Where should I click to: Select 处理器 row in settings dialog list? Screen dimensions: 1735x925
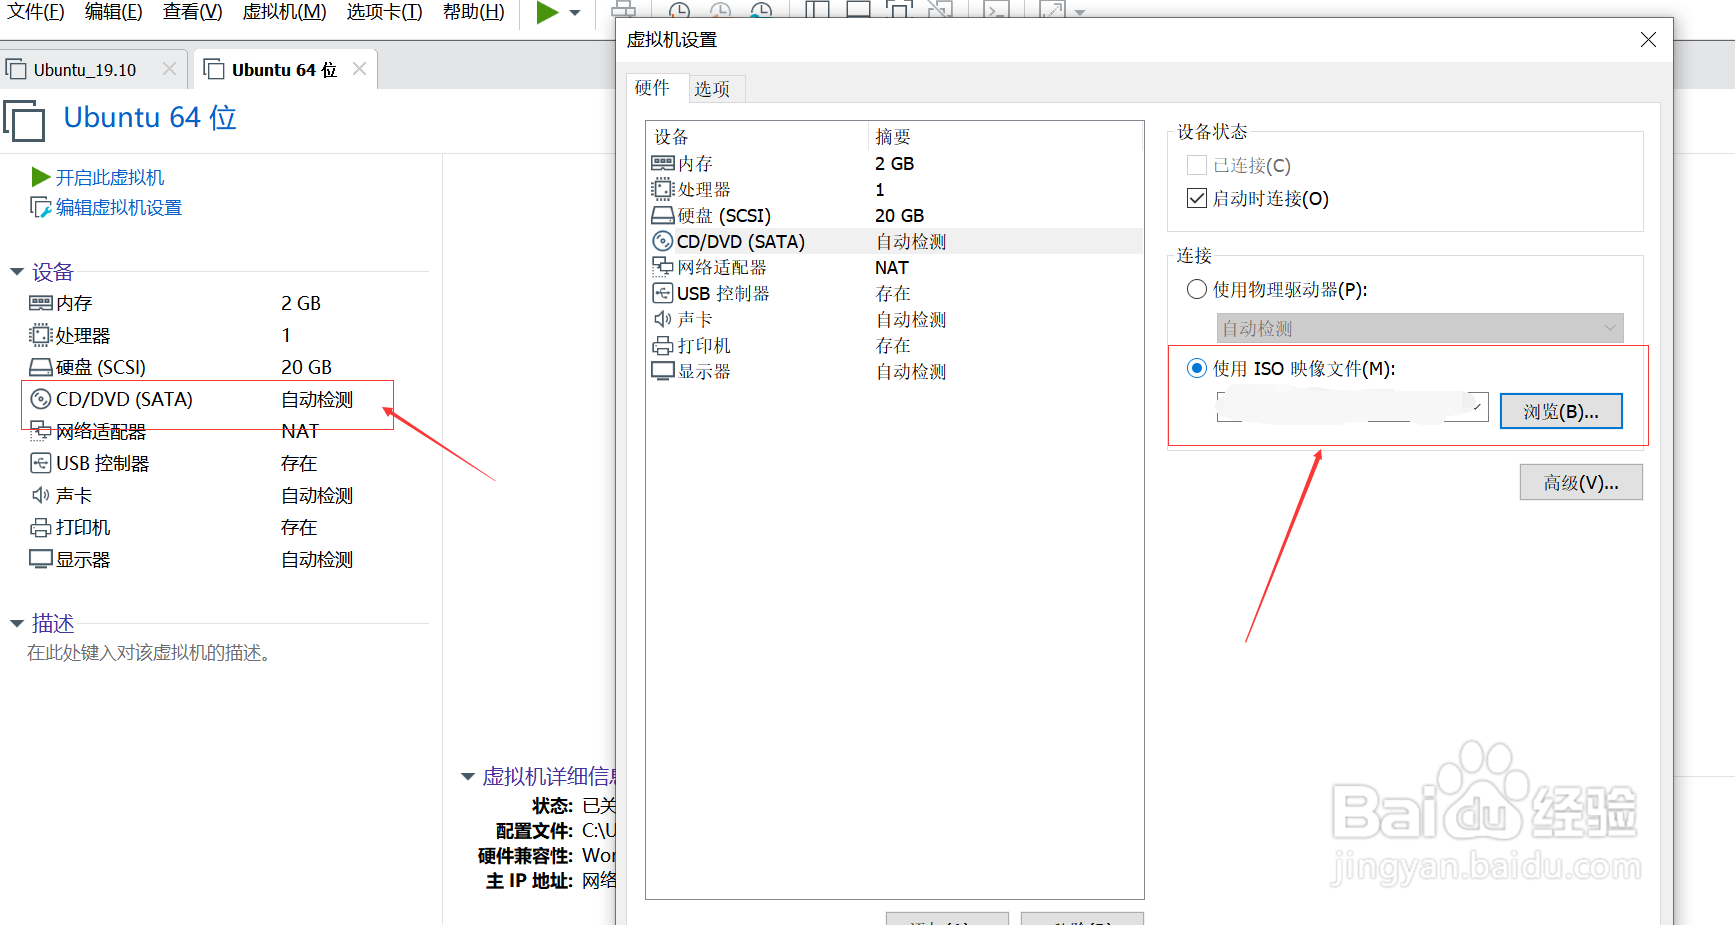coord(895,189)
